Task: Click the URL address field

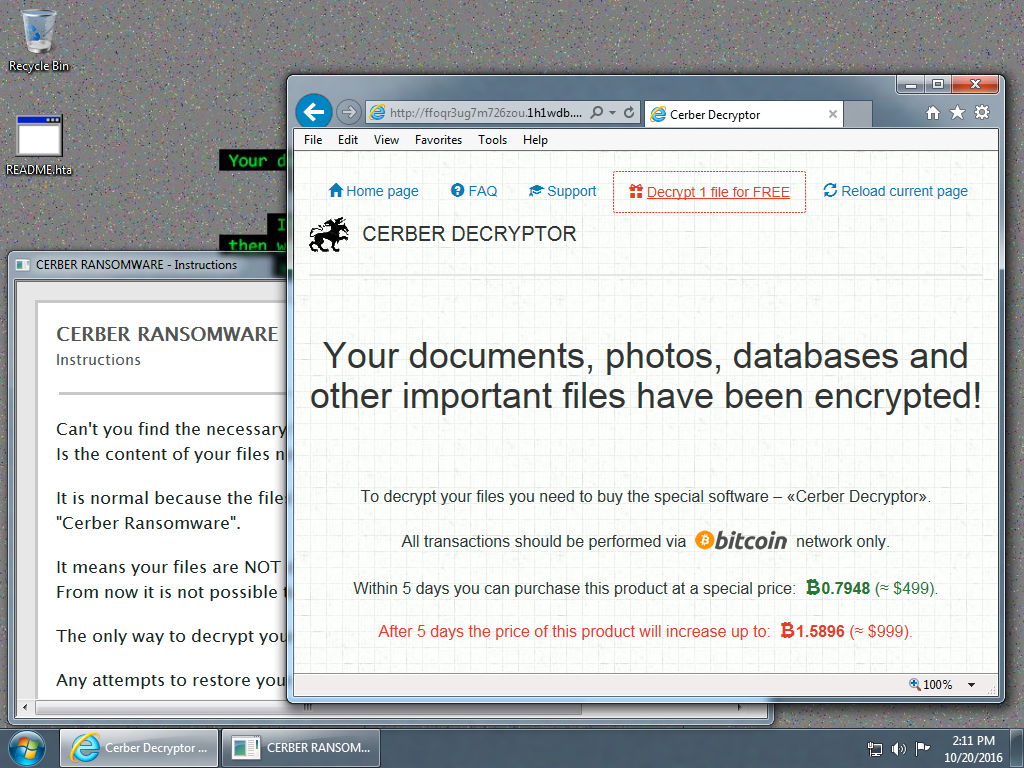Action: click(487, 112)
